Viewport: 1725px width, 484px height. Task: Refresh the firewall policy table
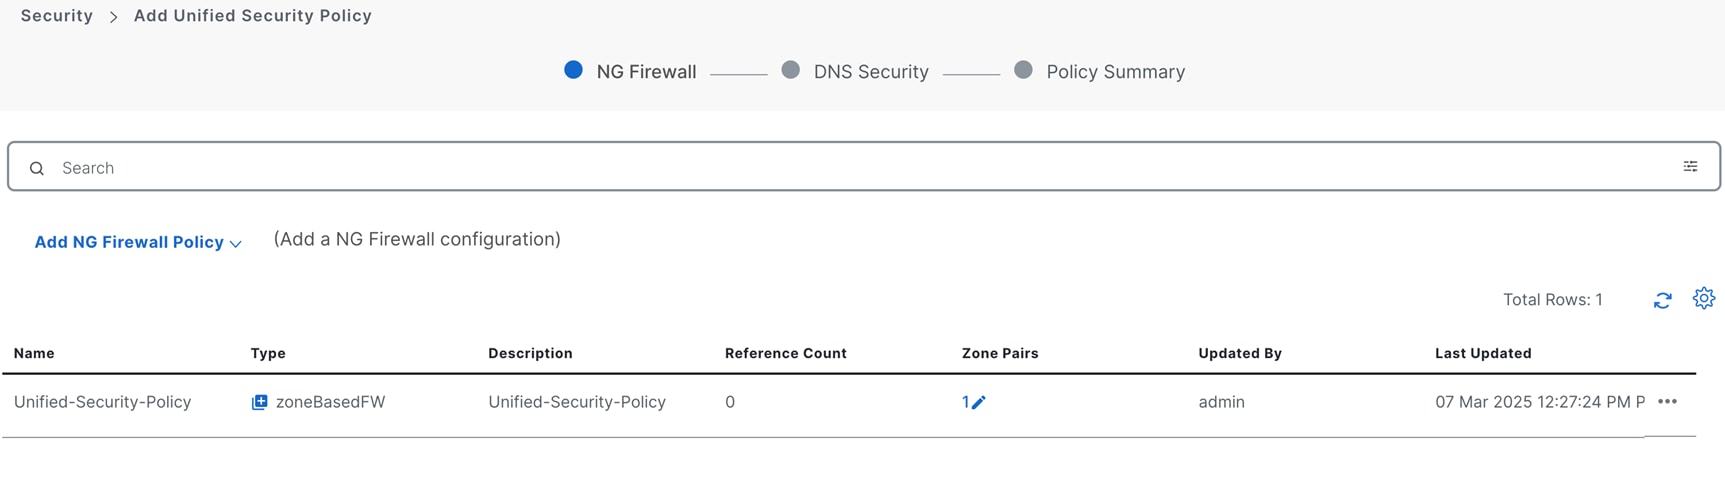pyautogui.click(x=1662, y=300)
